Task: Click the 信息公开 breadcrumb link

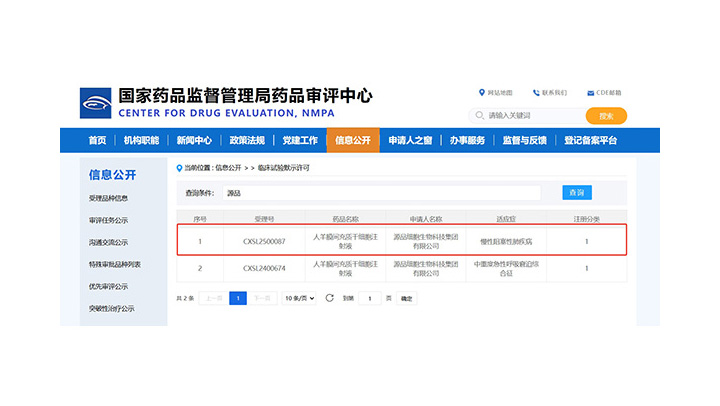Action: point(228,168)
